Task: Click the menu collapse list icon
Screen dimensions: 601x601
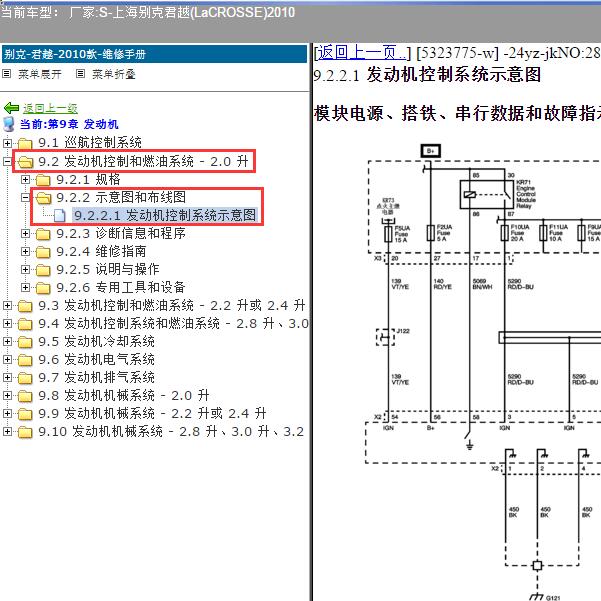Action: 80,74
